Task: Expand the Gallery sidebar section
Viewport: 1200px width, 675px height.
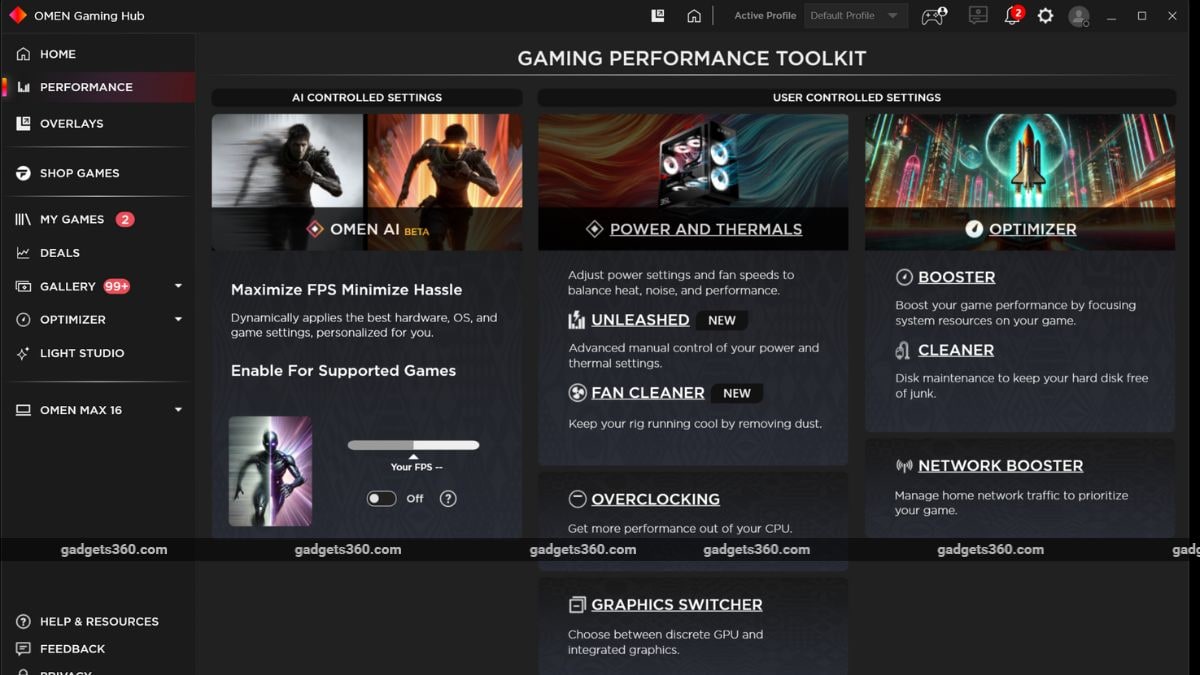Action: pos(178,286)
